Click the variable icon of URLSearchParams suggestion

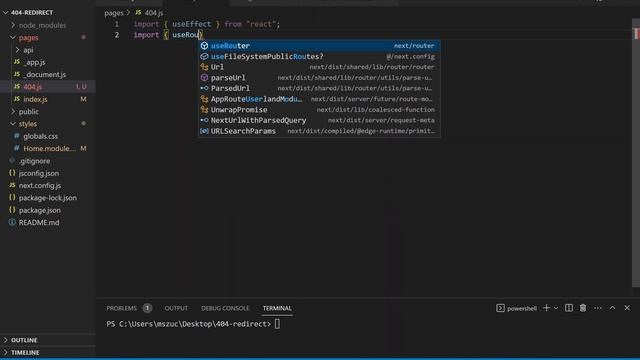pyautogui.click(x=204, y=131)
